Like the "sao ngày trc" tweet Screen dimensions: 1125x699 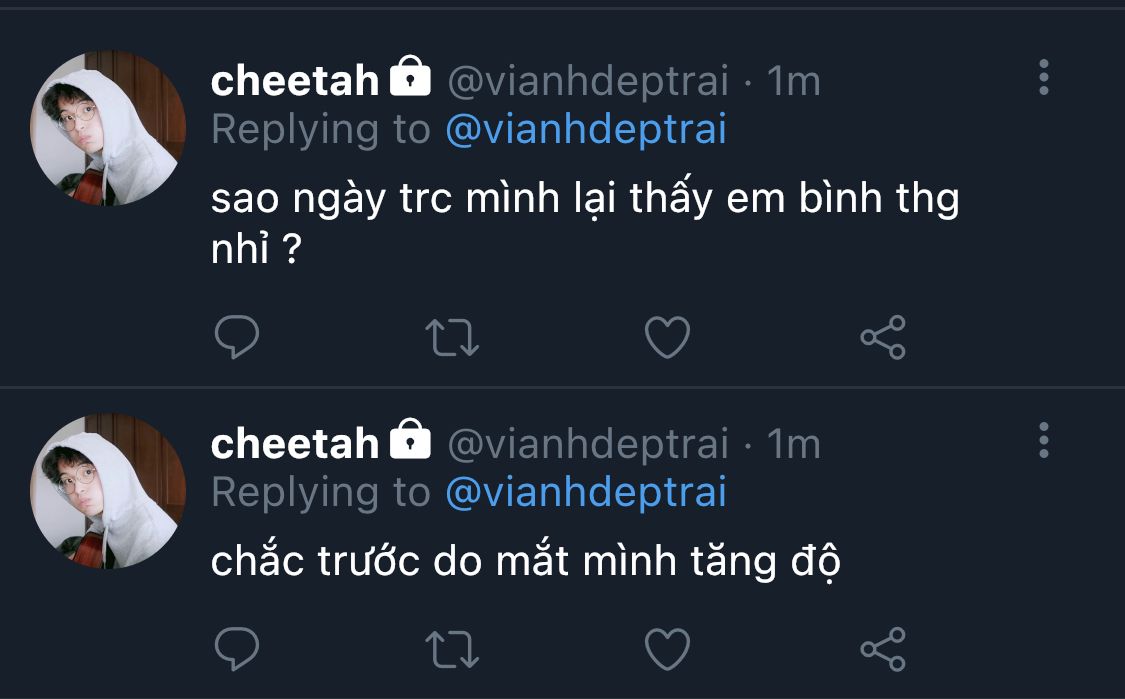pyautogui.click(x=667, y=338)
